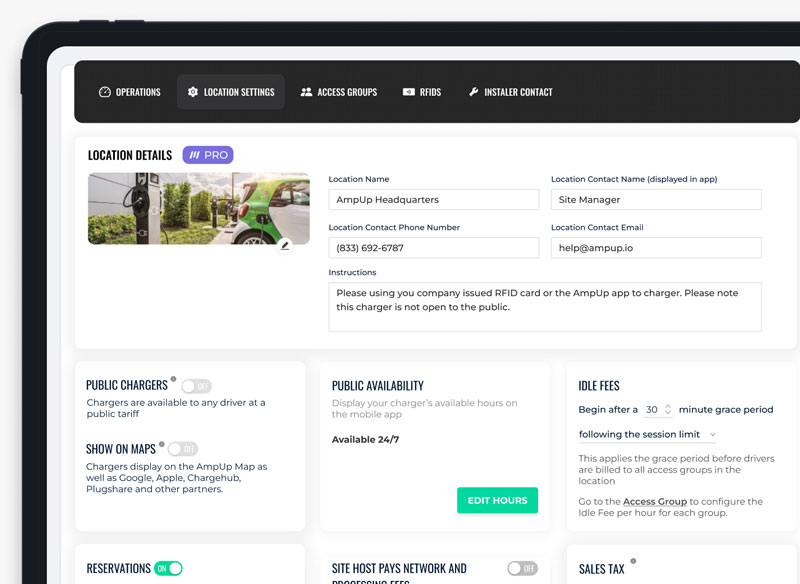This screenshot has height=584, width=800.
Task: Switch to the Access Groups tab
Action: [339, 92]
